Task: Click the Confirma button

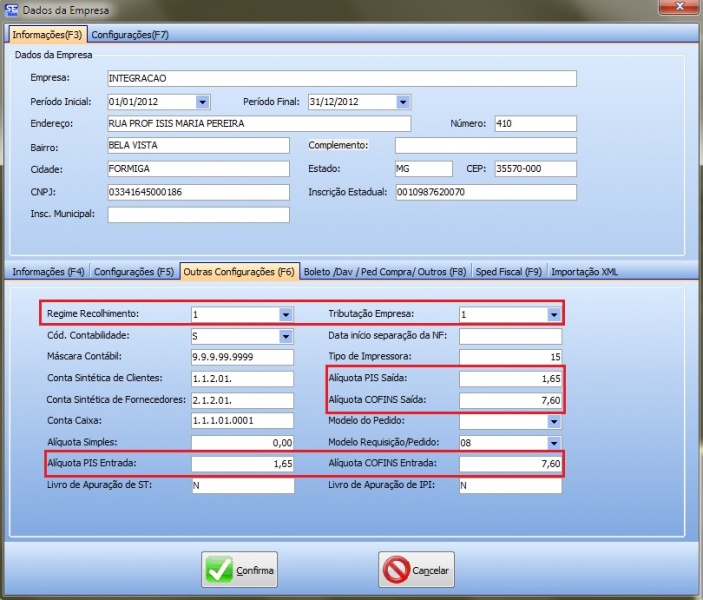Action: (x=240, y=570)
